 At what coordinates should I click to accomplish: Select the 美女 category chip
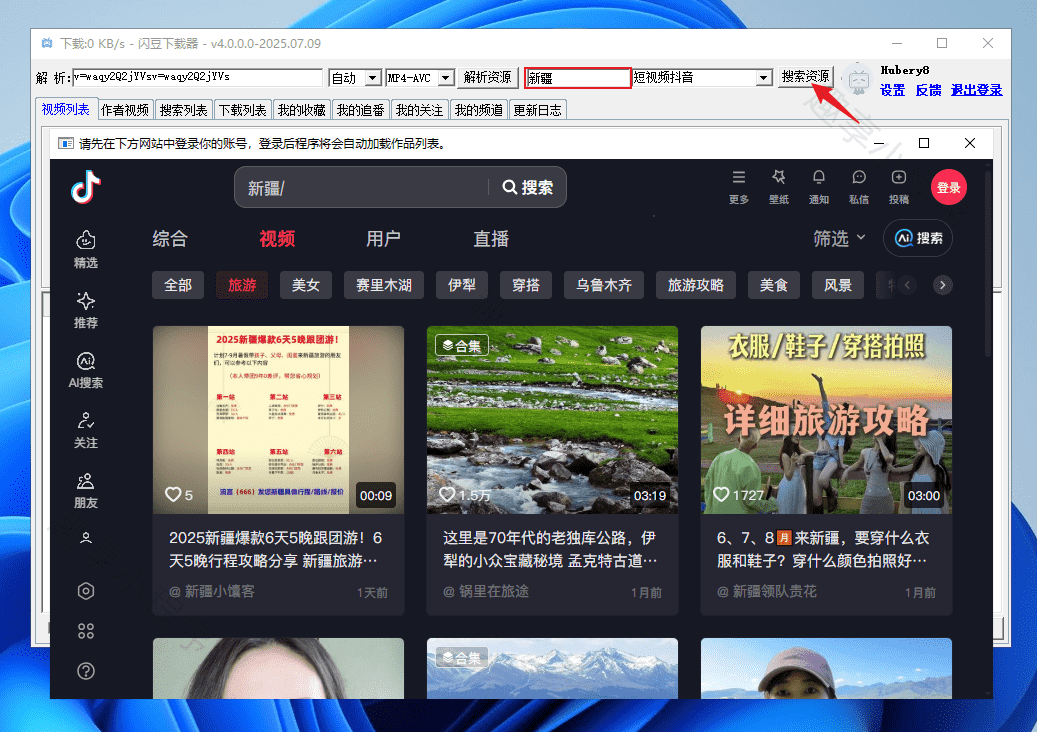(x=306, y=285)
